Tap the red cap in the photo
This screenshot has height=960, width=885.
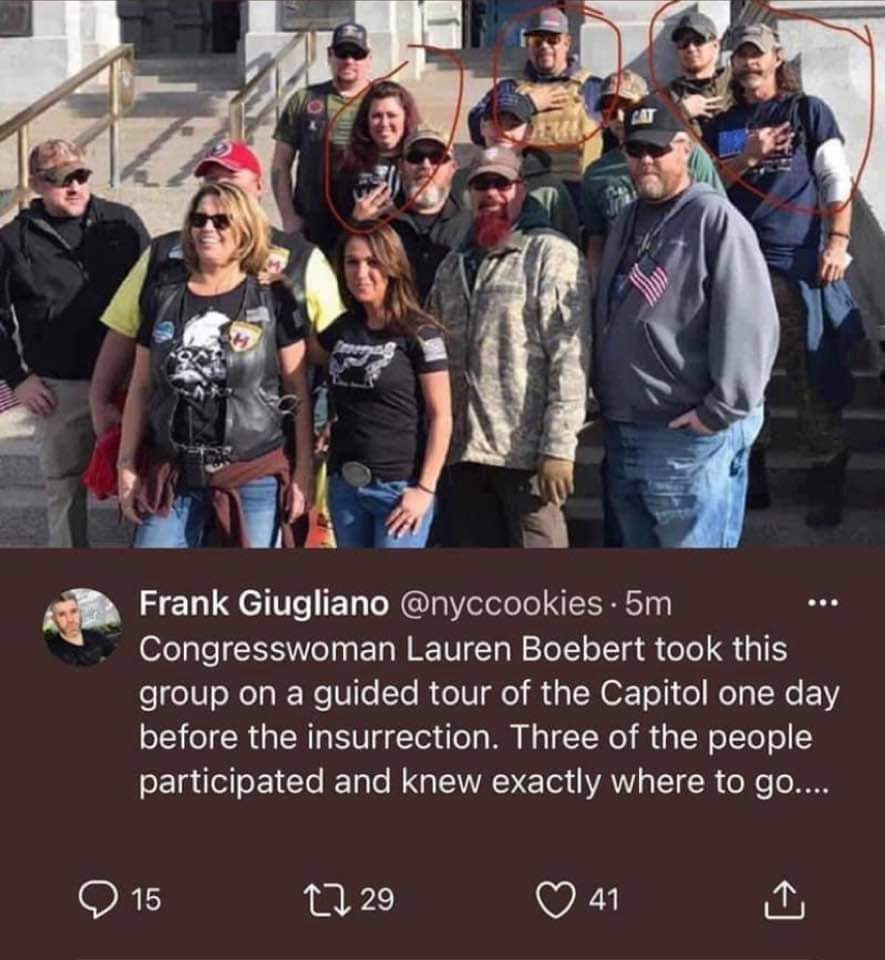(228, 157)
